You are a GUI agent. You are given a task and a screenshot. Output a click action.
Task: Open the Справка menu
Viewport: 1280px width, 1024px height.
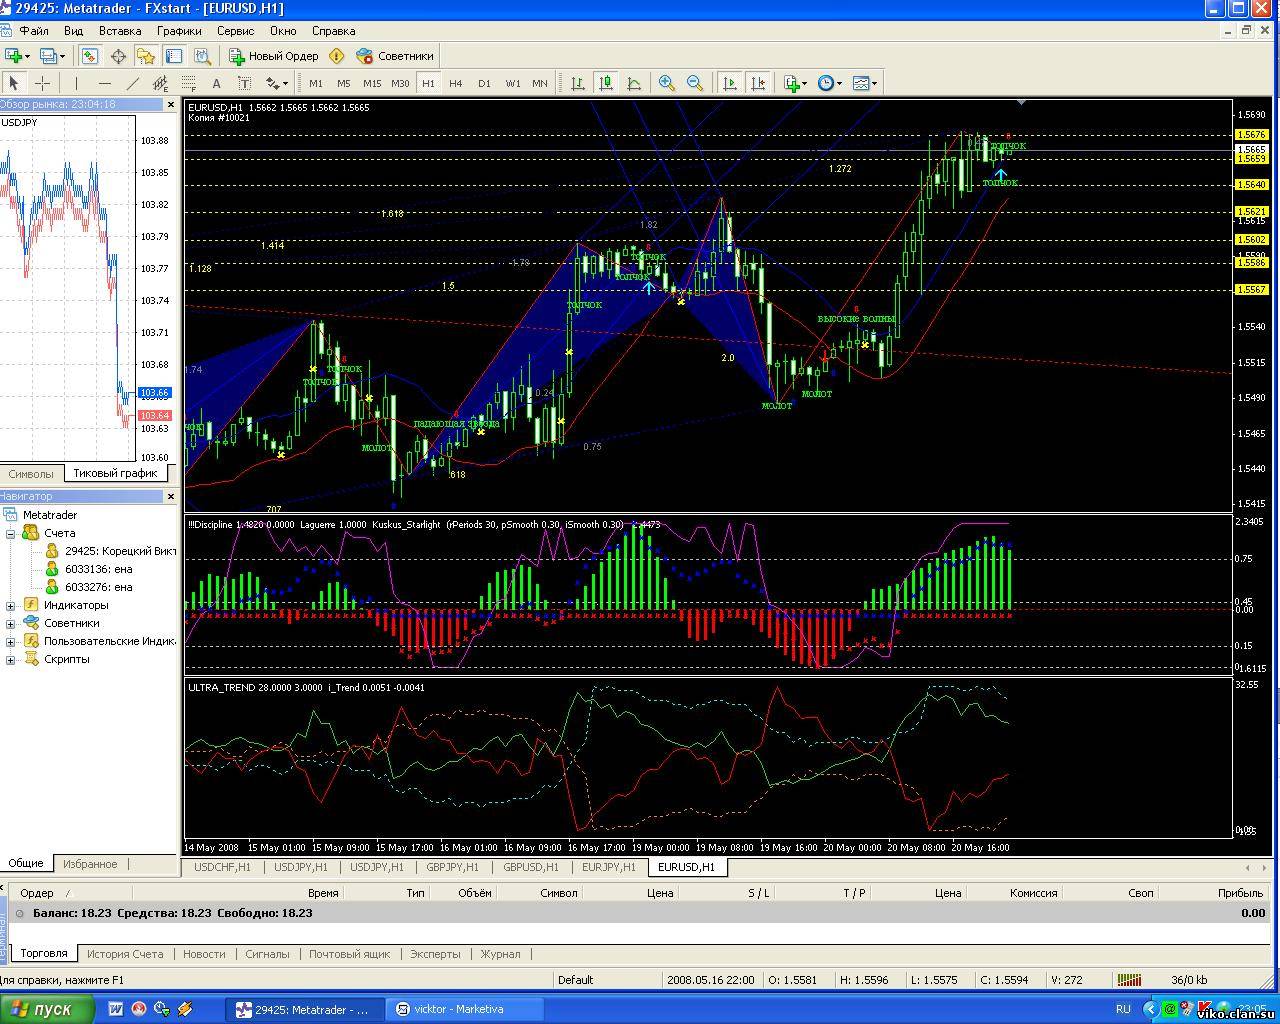tap(333, 31)
